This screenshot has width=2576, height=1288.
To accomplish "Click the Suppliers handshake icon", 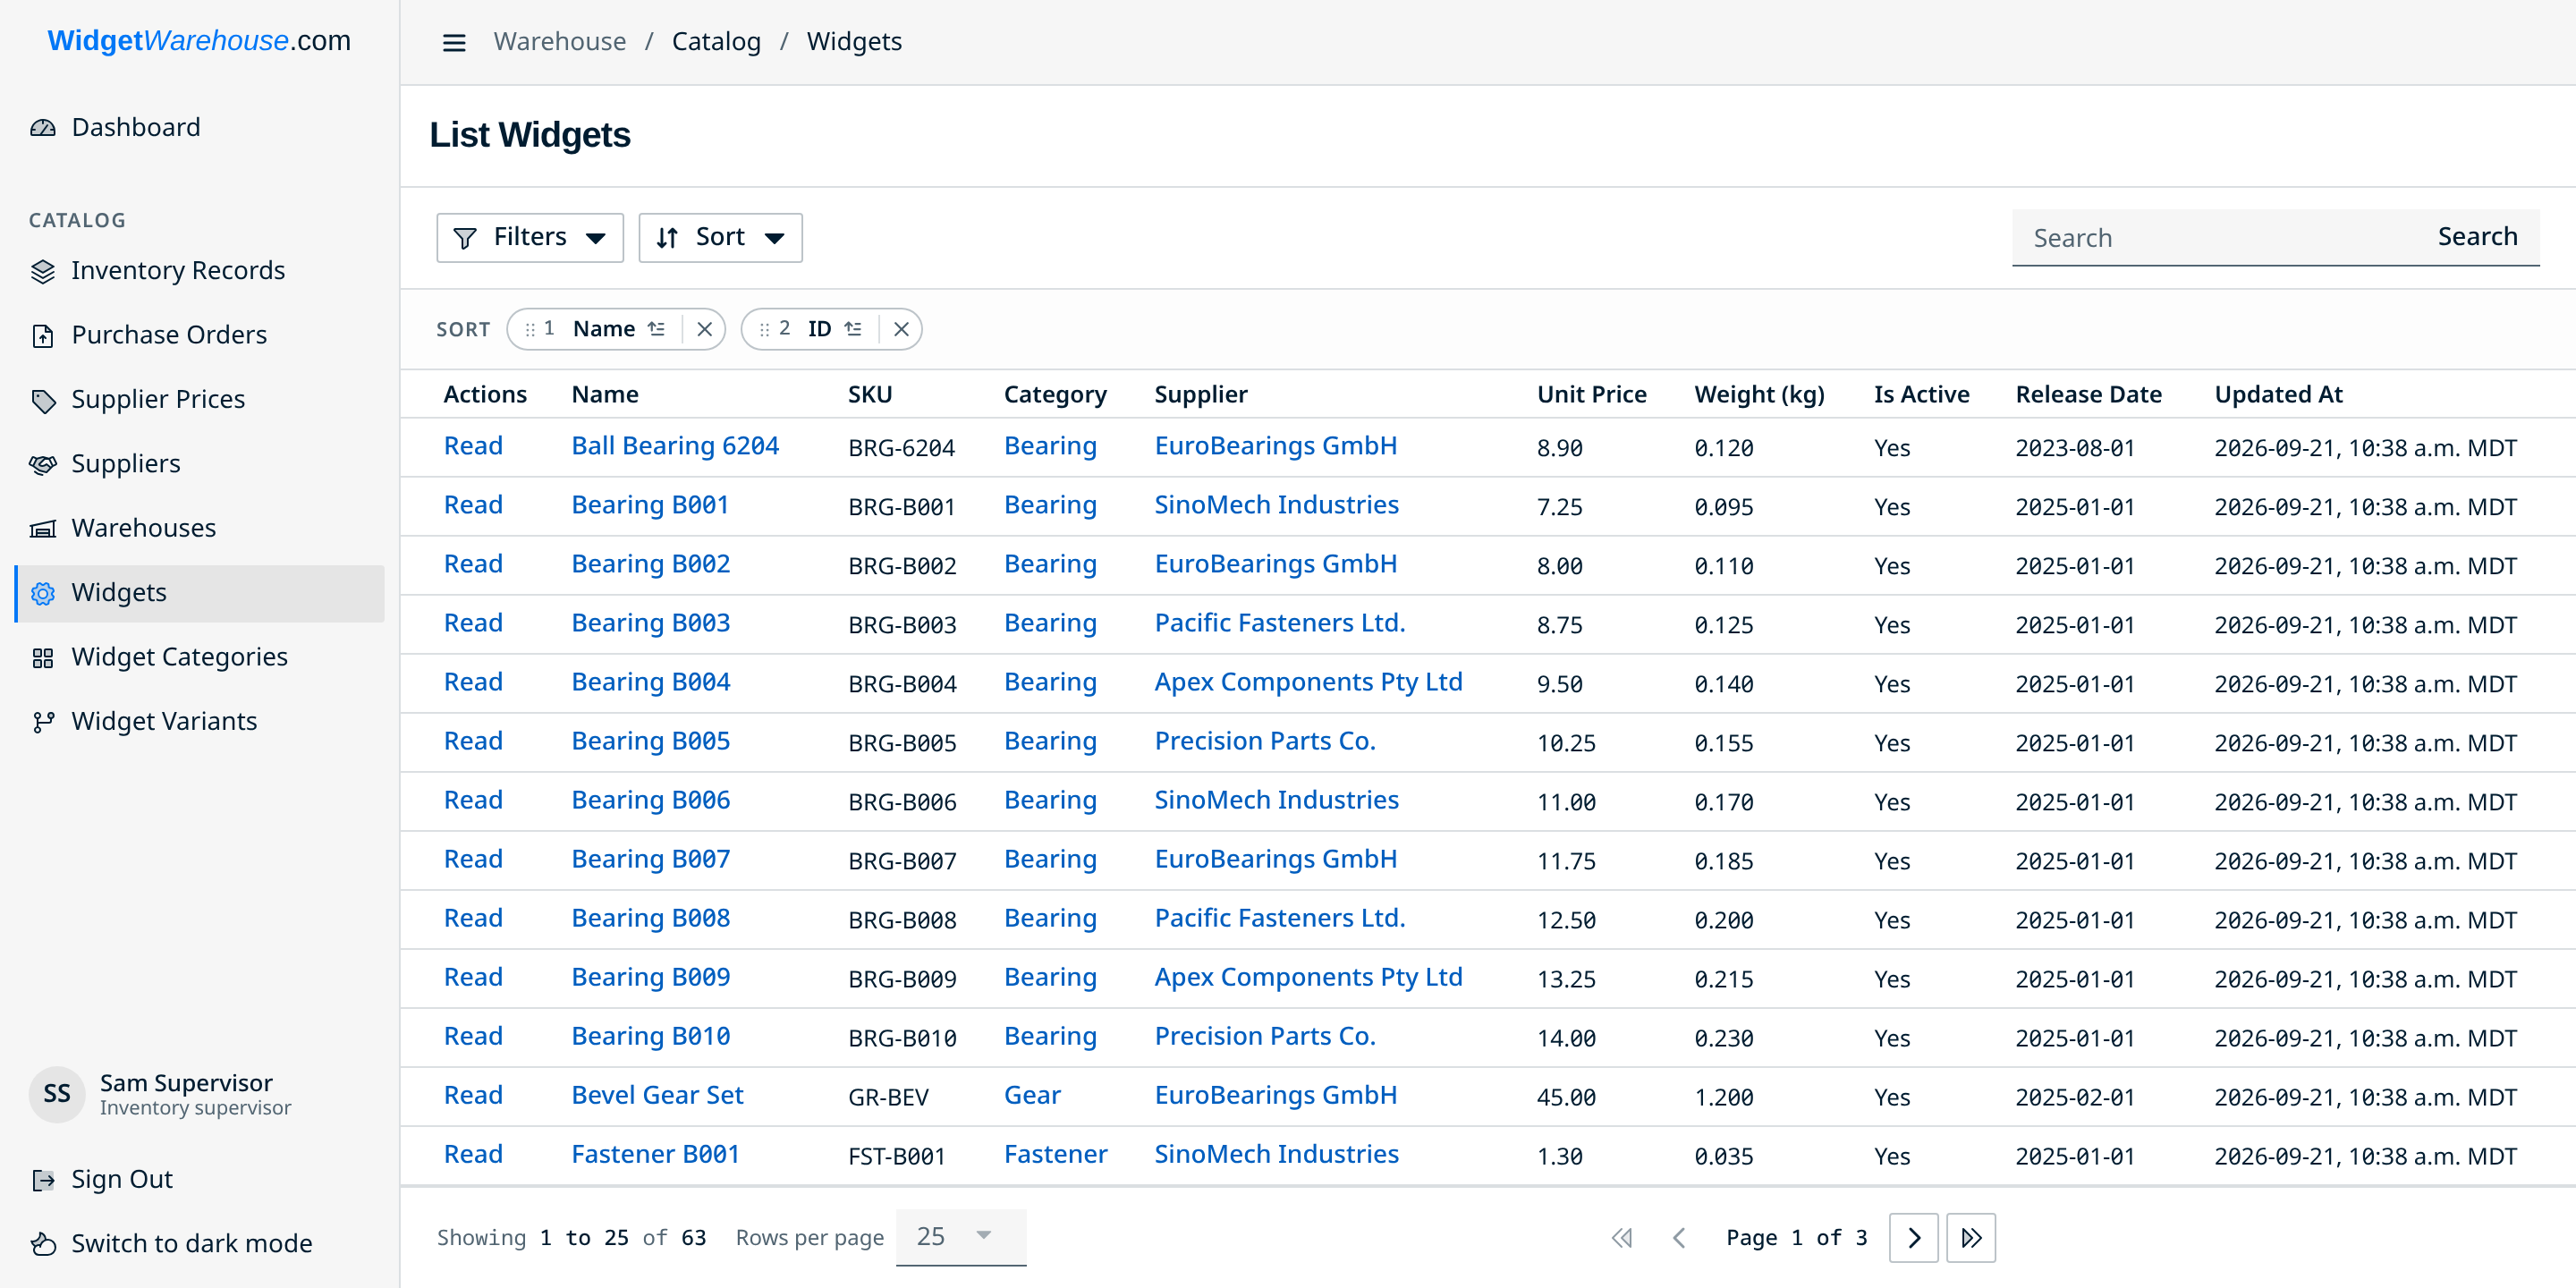I will tap(43, 464).
